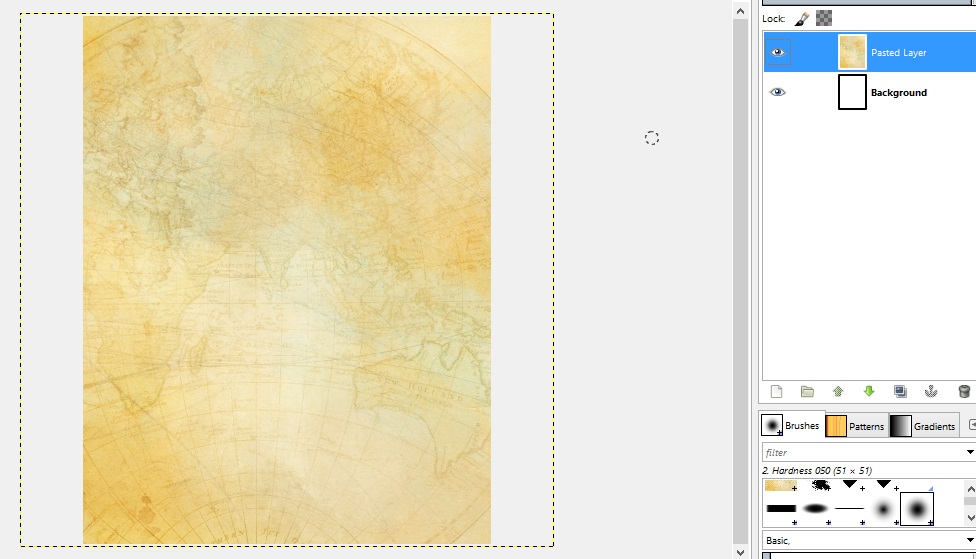
Task: Click the vintage map image on canvas
Action: [x=287, y=280]
